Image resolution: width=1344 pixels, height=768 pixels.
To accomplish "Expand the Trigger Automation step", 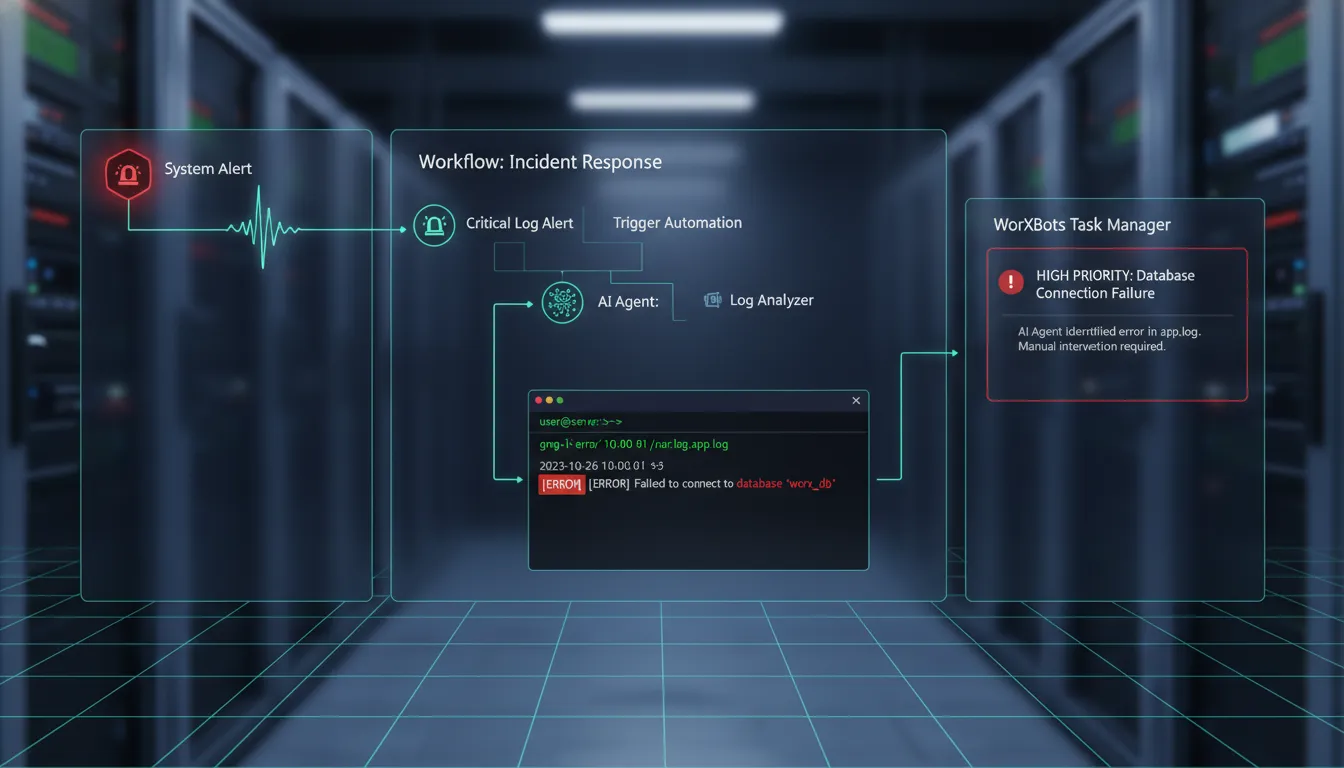I will 677,222.
